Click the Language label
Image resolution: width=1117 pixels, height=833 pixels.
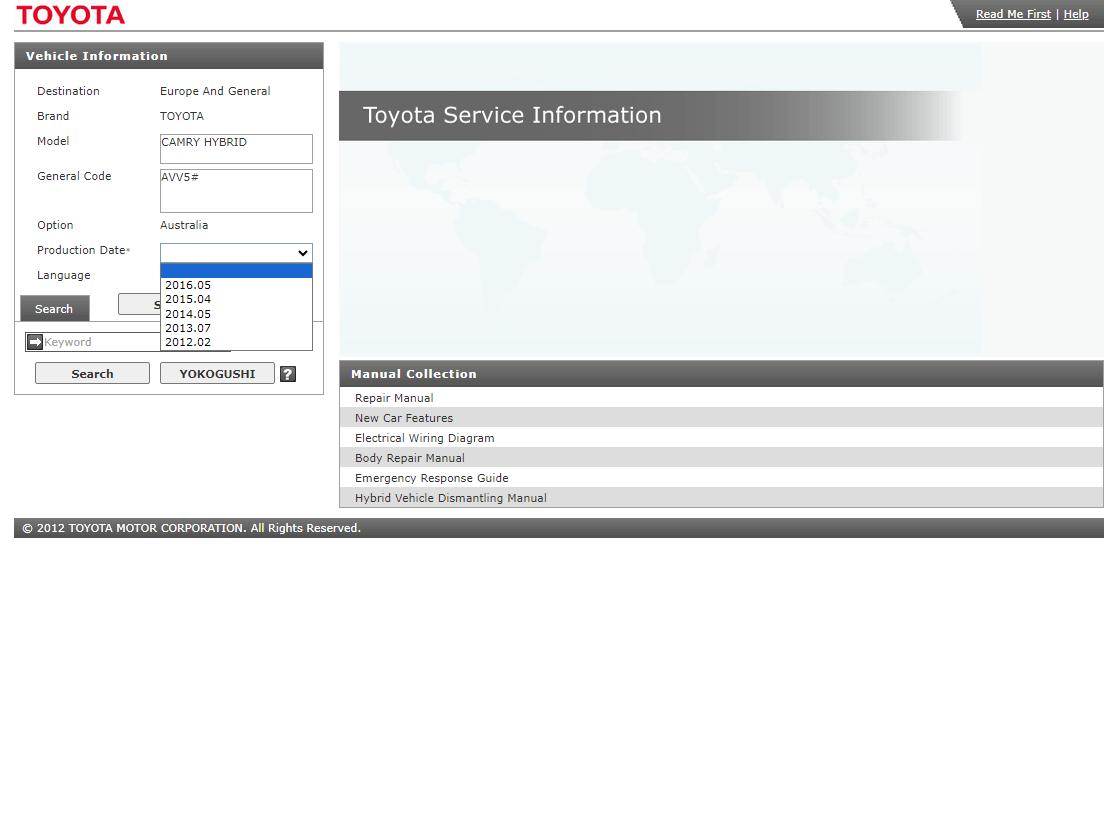pyautogui.click(x=63, y=275)
